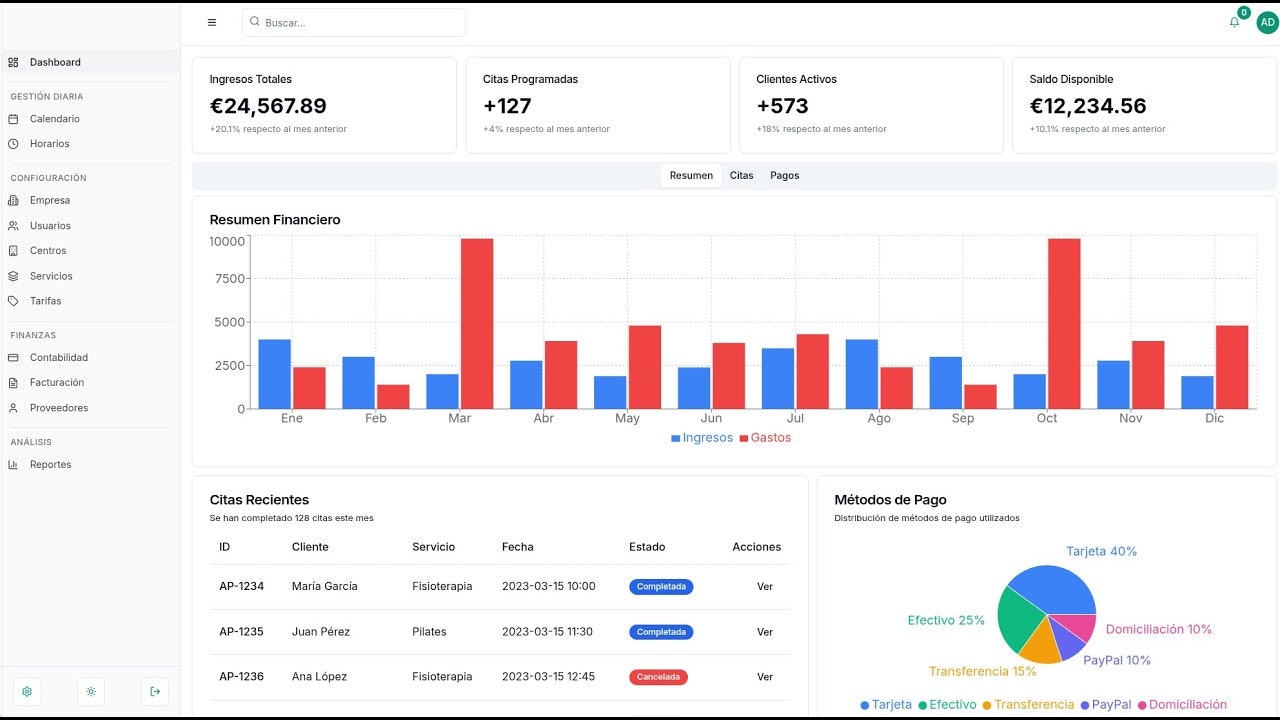Screen dimensions: 1280x720
Task: Select the Tarifas sidebar item
Action: pos(90,301)
